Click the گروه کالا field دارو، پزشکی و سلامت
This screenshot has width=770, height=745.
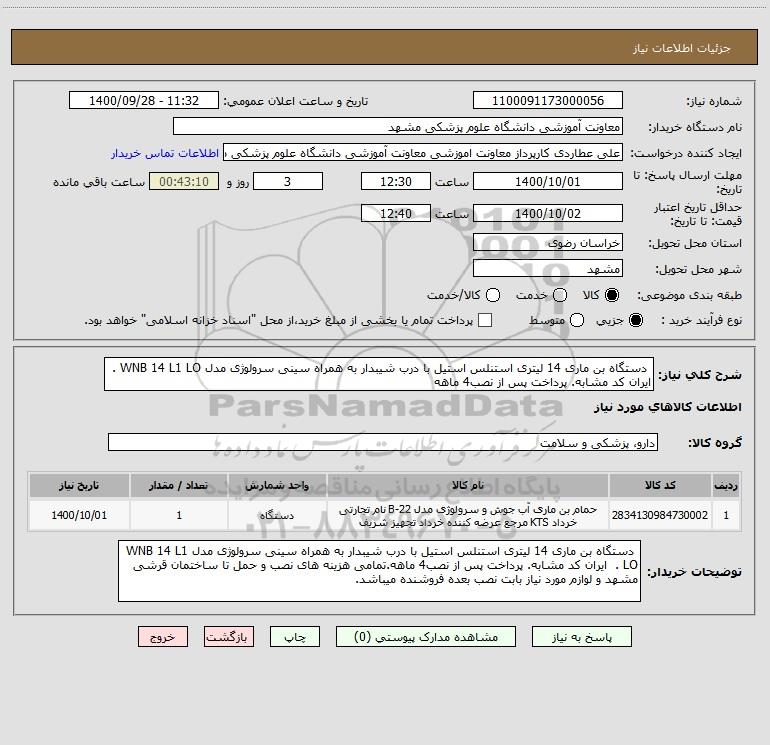383,442
